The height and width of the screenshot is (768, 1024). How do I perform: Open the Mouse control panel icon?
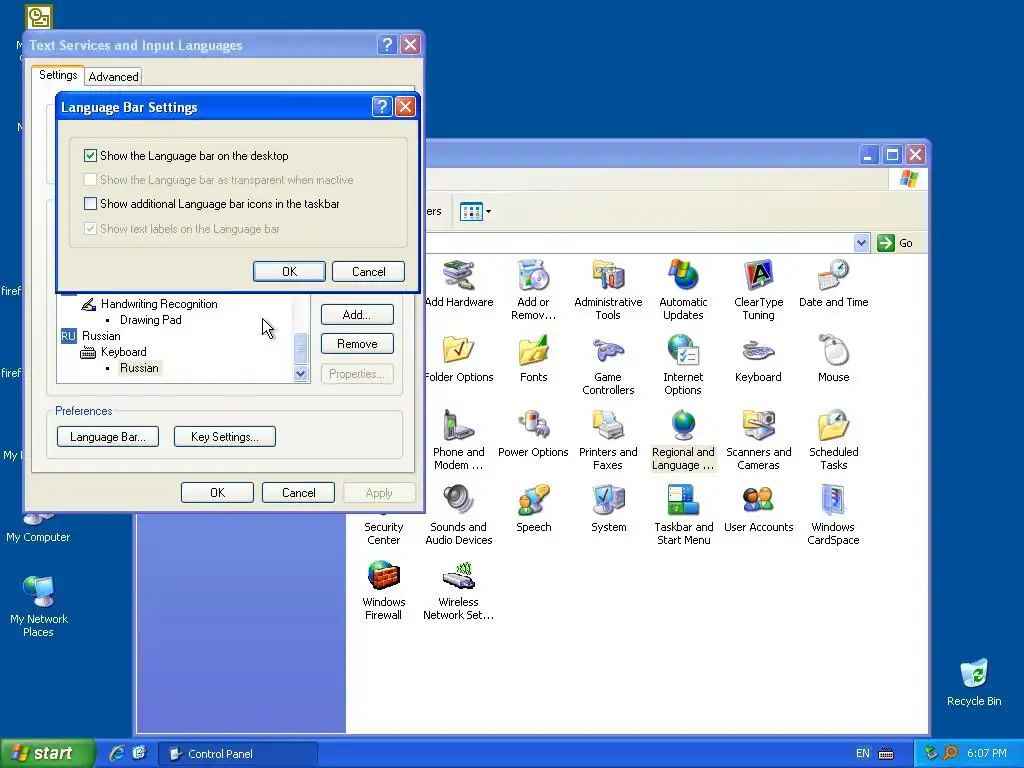point(833,359)
